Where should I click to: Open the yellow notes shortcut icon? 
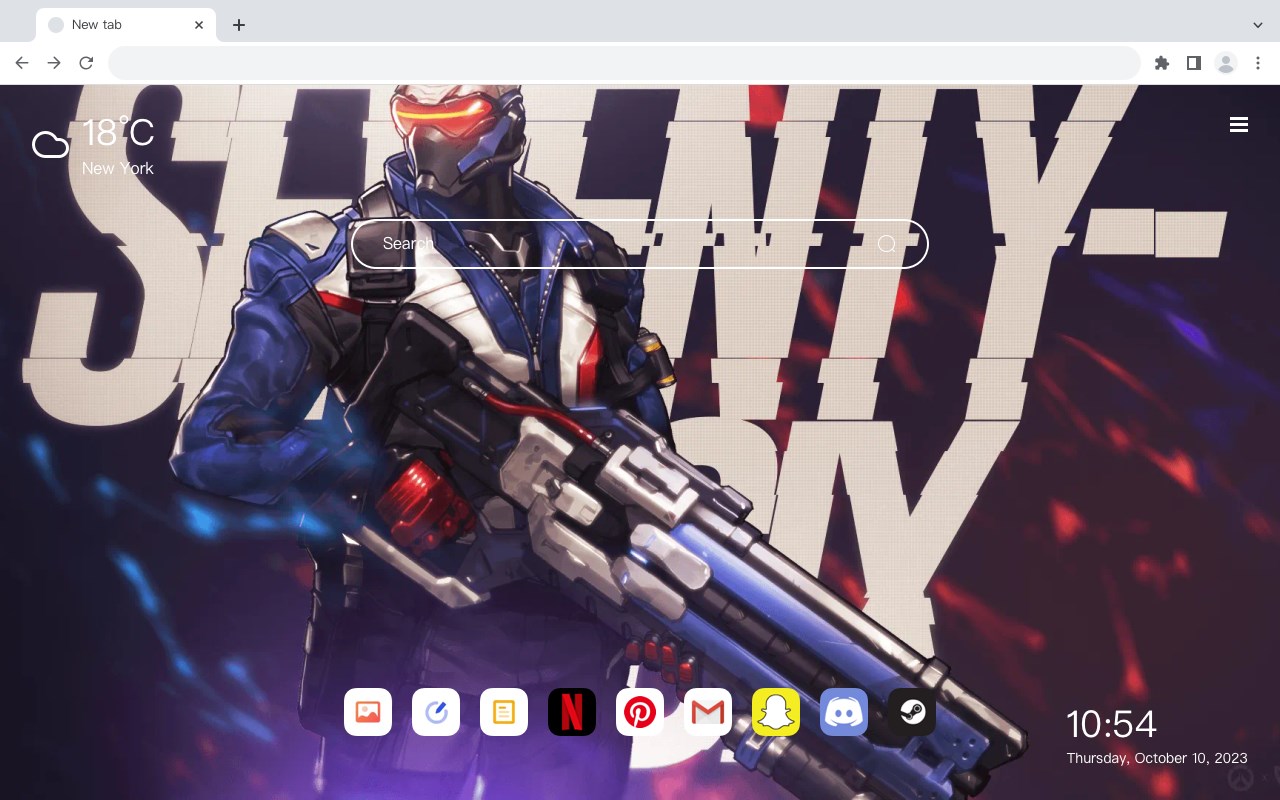[x=504, y=712]
